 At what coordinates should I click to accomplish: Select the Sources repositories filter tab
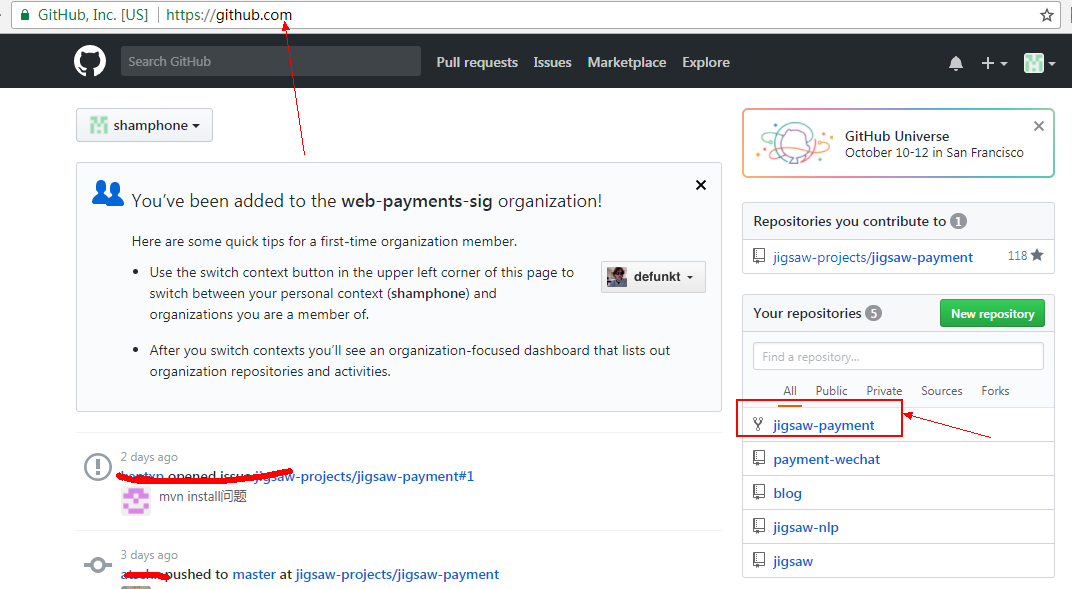(x=941, y=391)
